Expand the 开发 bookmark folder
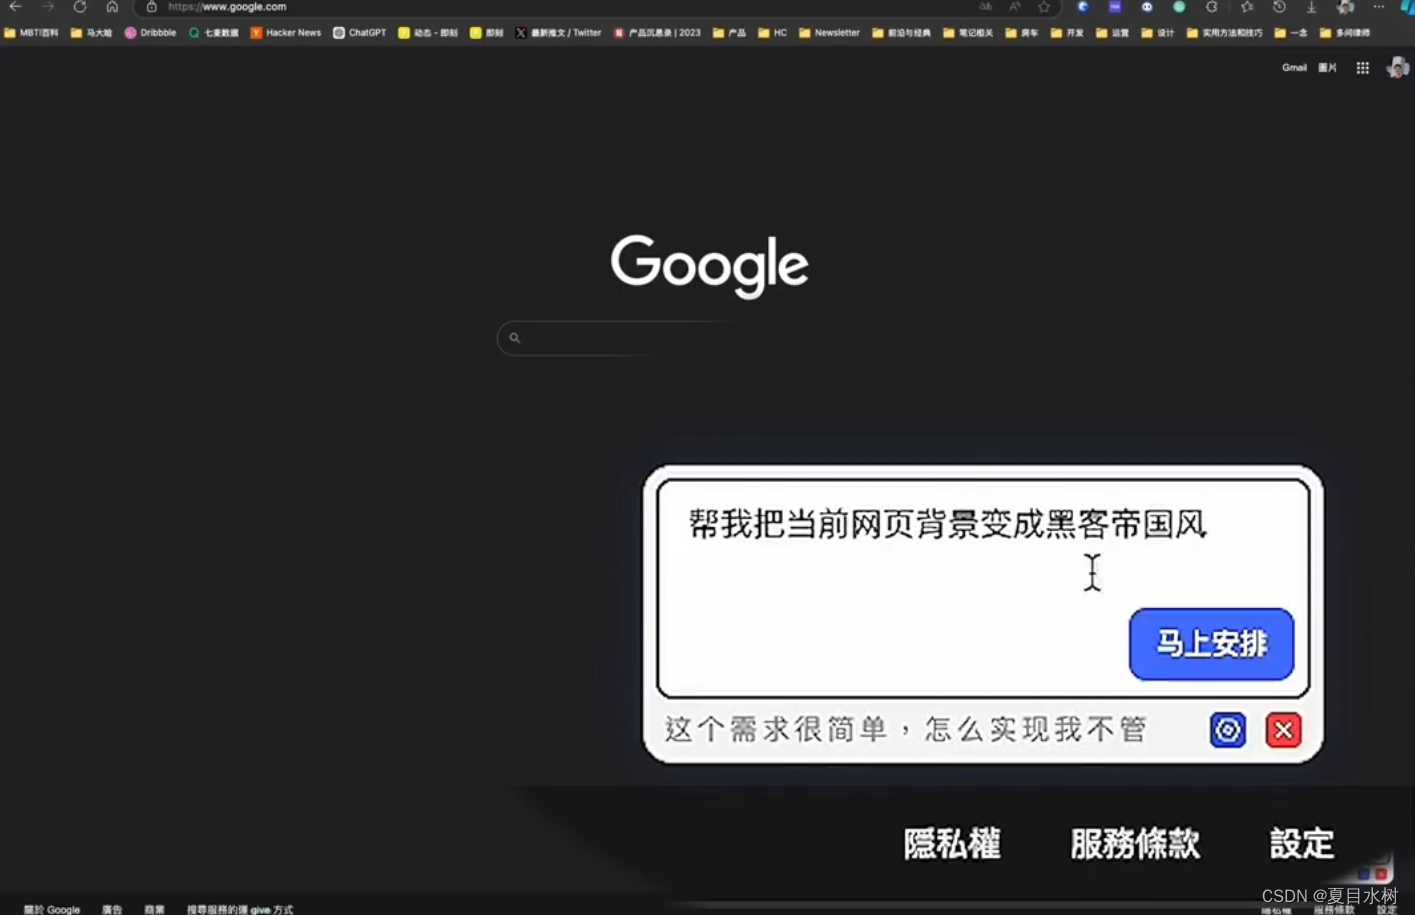Viewport: 1415px width, 915px height. pos(1067,33)
